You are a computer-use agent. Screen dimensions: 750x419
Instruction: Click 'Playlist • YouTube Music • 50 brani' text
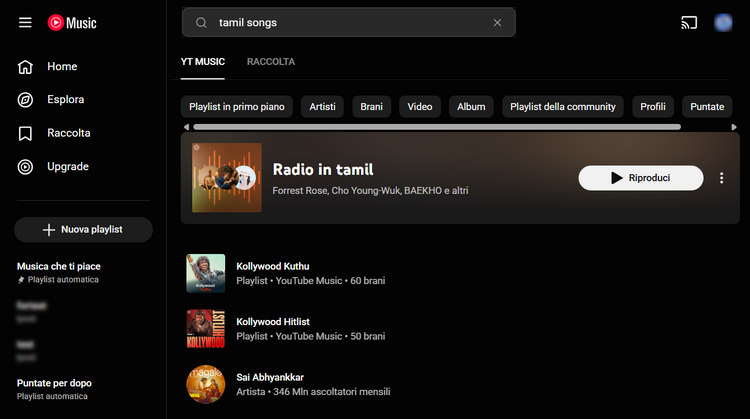click(x=310, y=336)
